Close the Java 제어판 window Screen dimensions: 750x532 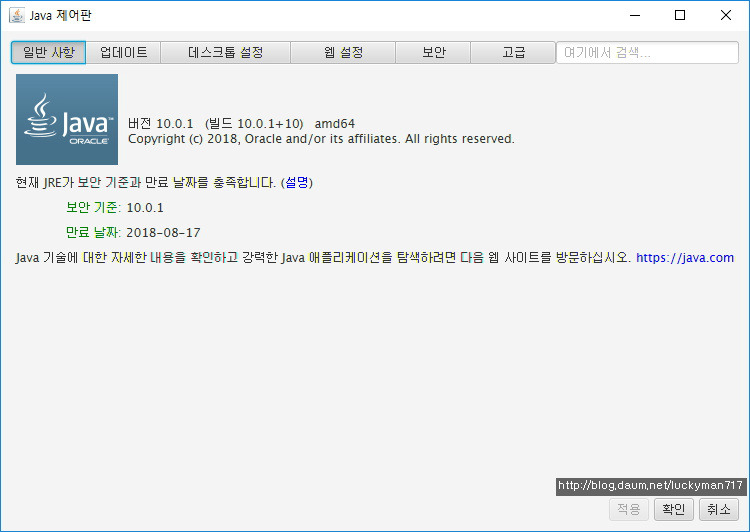[x=726, y=15]
